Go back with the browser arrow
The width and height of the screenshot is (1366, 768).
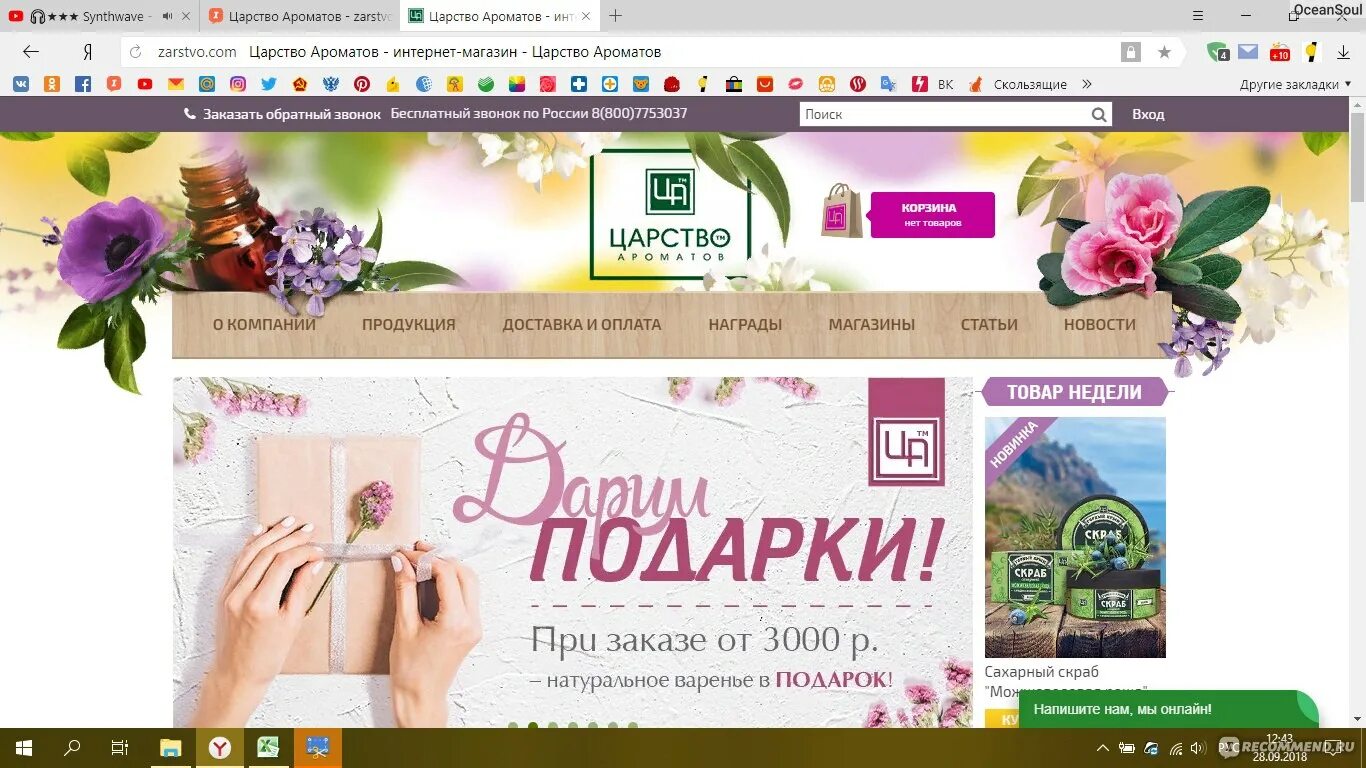[x=31, y=52]
